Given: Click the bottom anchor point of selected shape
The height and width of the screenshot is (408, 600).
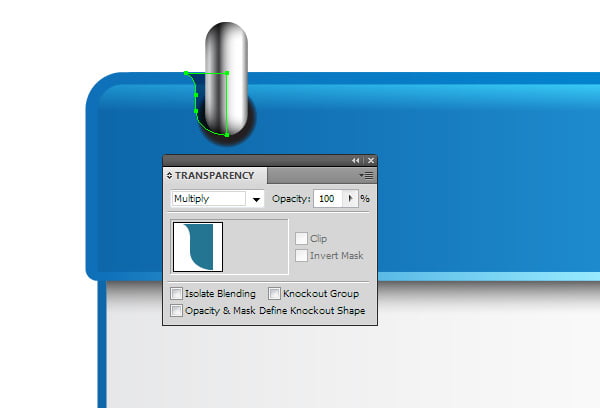Looking at the screenshot, I should click(227, 135).
